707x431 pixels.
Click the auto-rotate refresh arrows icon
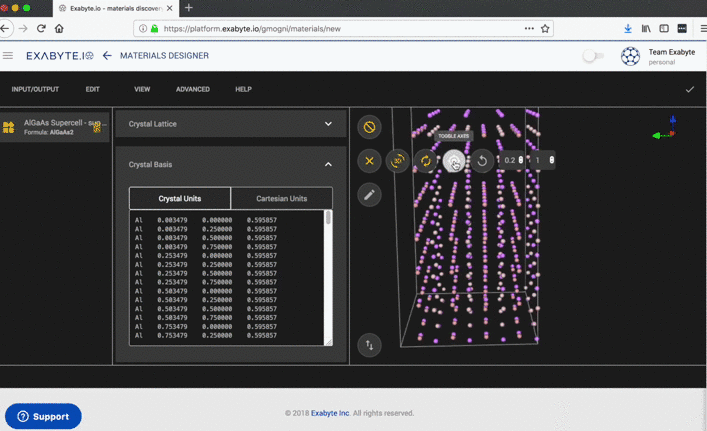(426, 161)
